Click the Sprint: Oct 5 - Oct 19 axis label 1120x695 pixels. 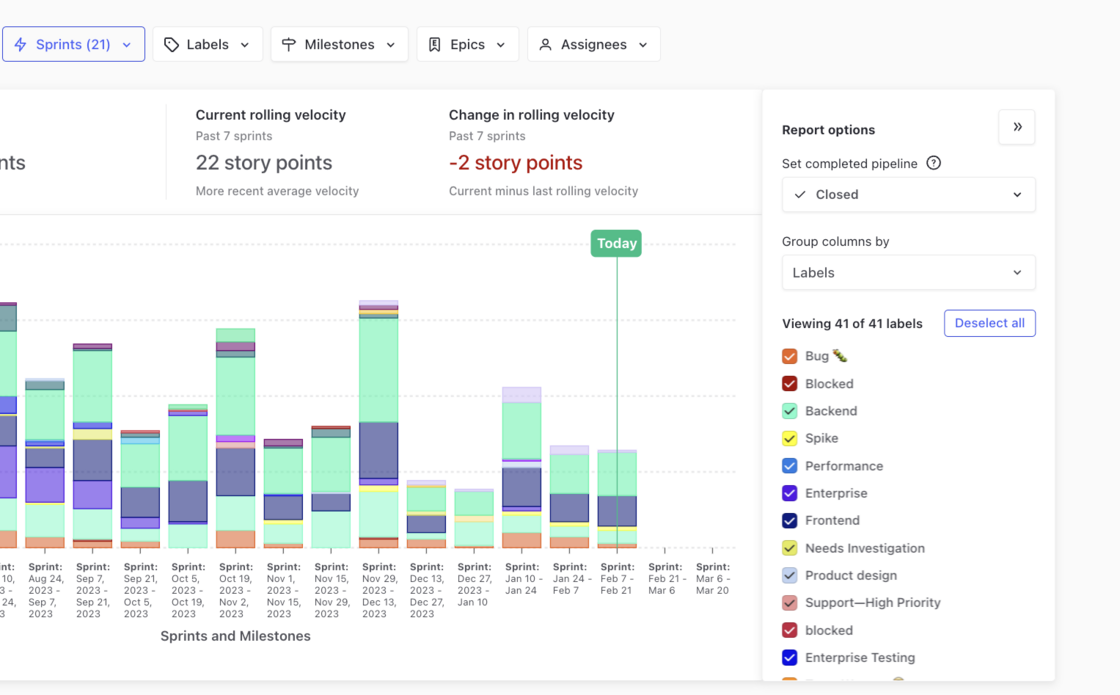(x=188, y=590)
